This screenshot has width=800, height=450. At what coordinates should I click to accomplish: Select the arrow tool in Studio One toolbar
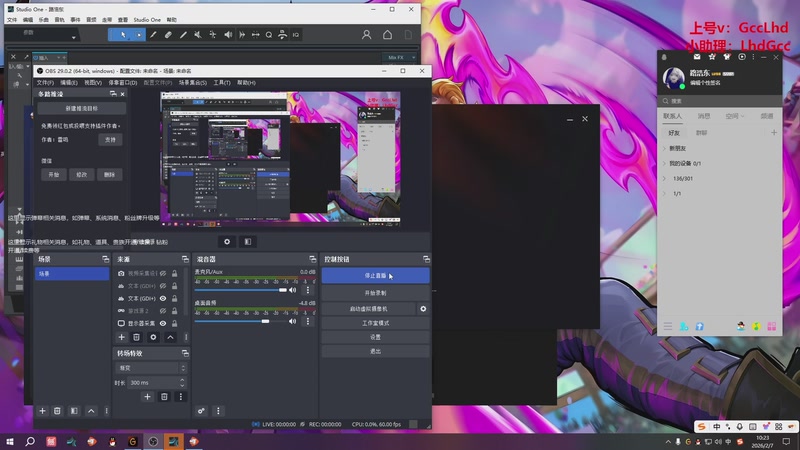(123, 35)
